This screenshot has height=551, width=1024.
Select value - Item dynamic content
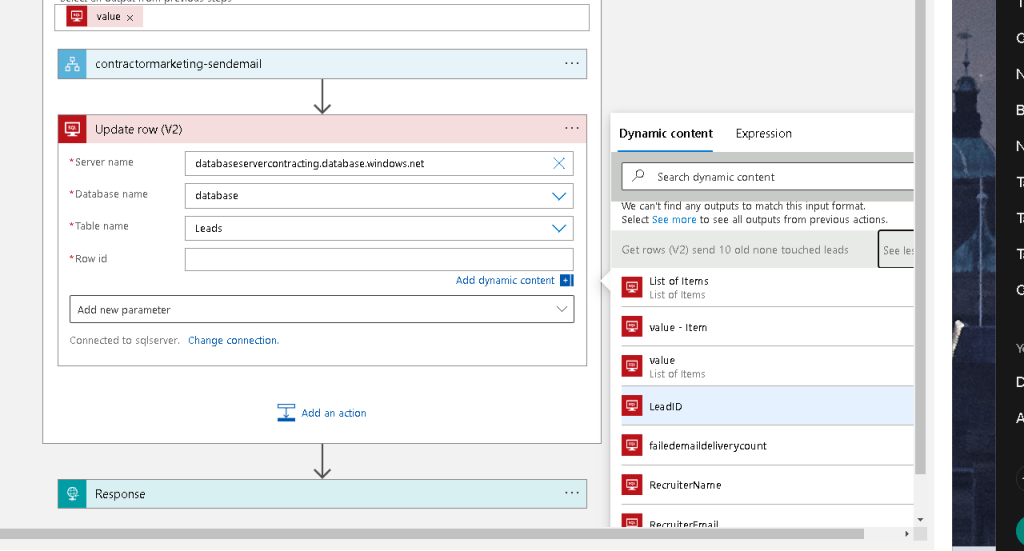click(x=767, y=327)
